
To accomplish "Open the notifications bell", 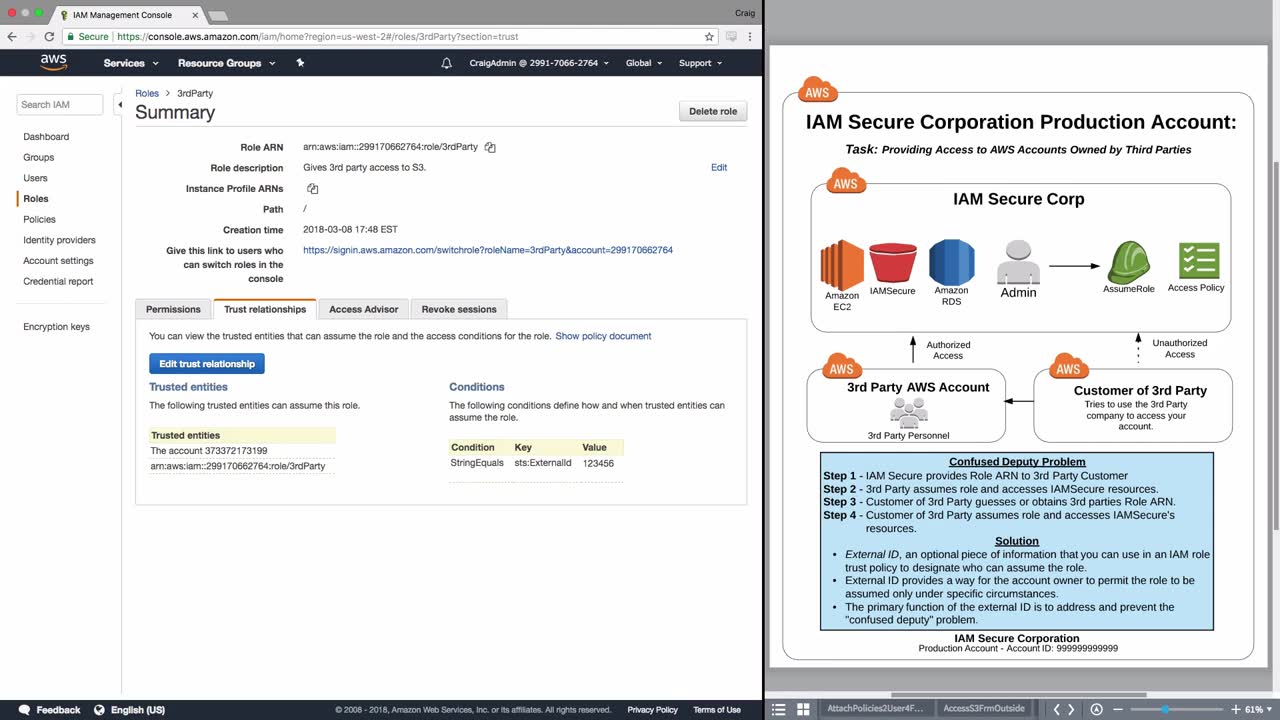I will point(446,63).
